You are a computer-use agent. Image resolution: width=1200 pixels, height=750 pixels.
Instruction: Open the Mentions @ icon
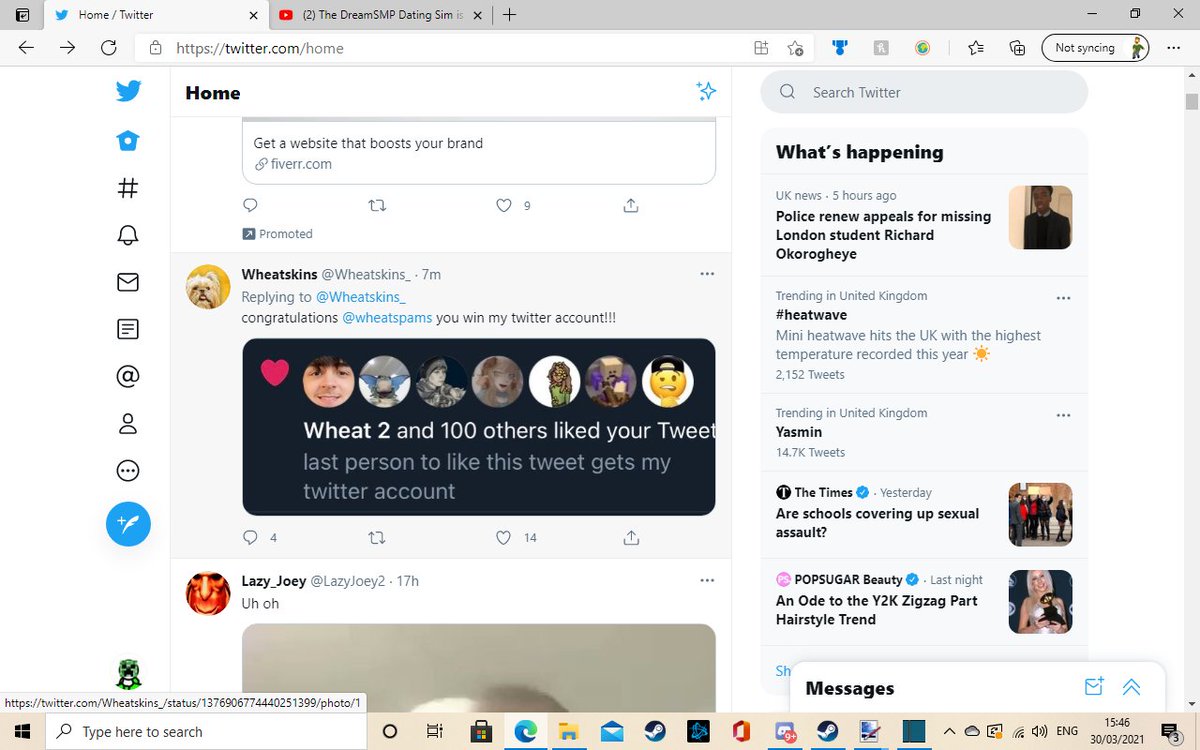(x=128, y=376)
